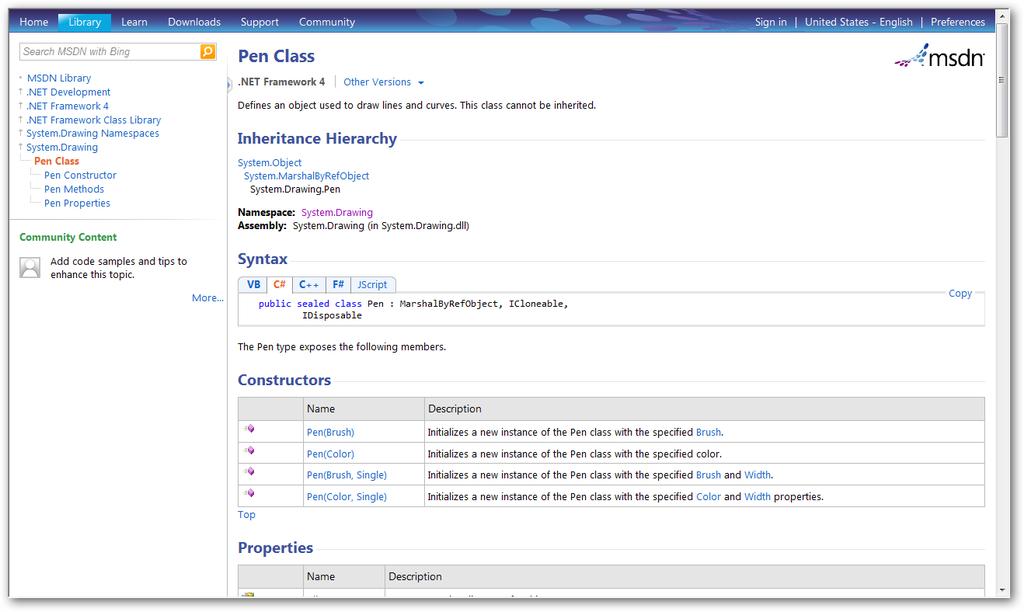Click the Bing search magnifier icon

coord(208,52)
